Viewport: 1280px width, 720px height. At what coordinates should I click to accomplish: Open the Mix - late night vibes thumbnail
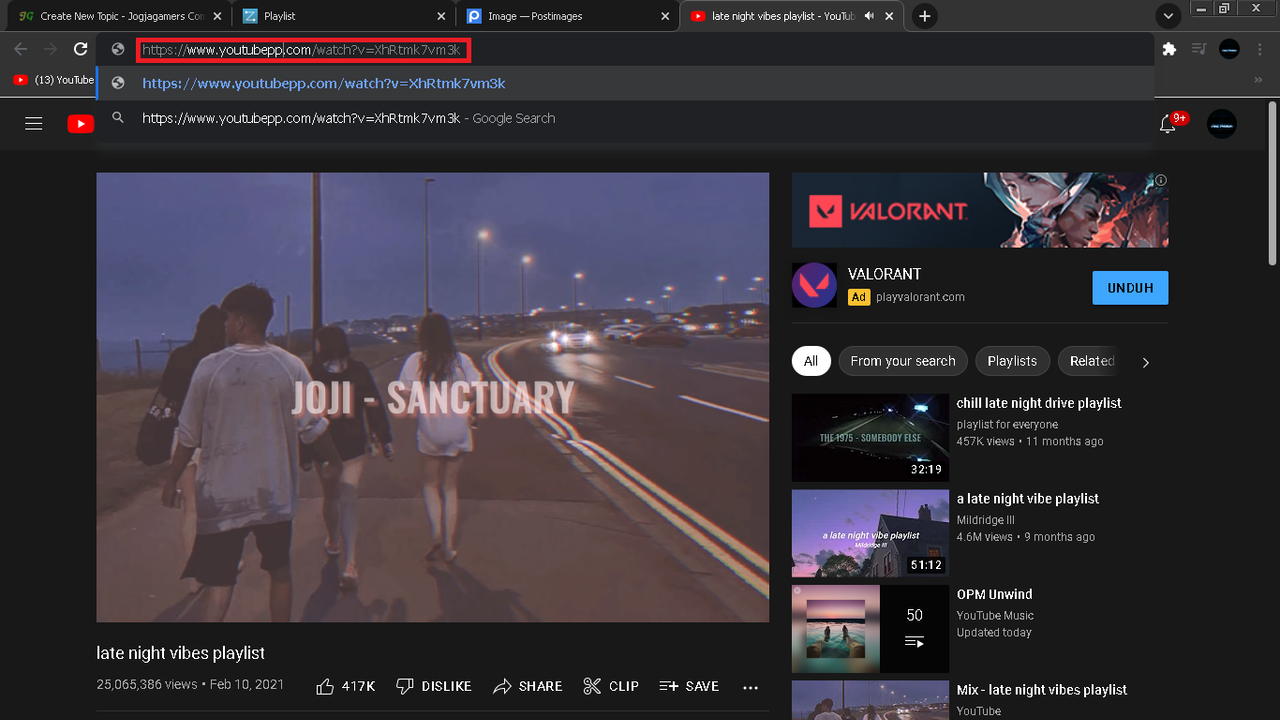[870, 700]
